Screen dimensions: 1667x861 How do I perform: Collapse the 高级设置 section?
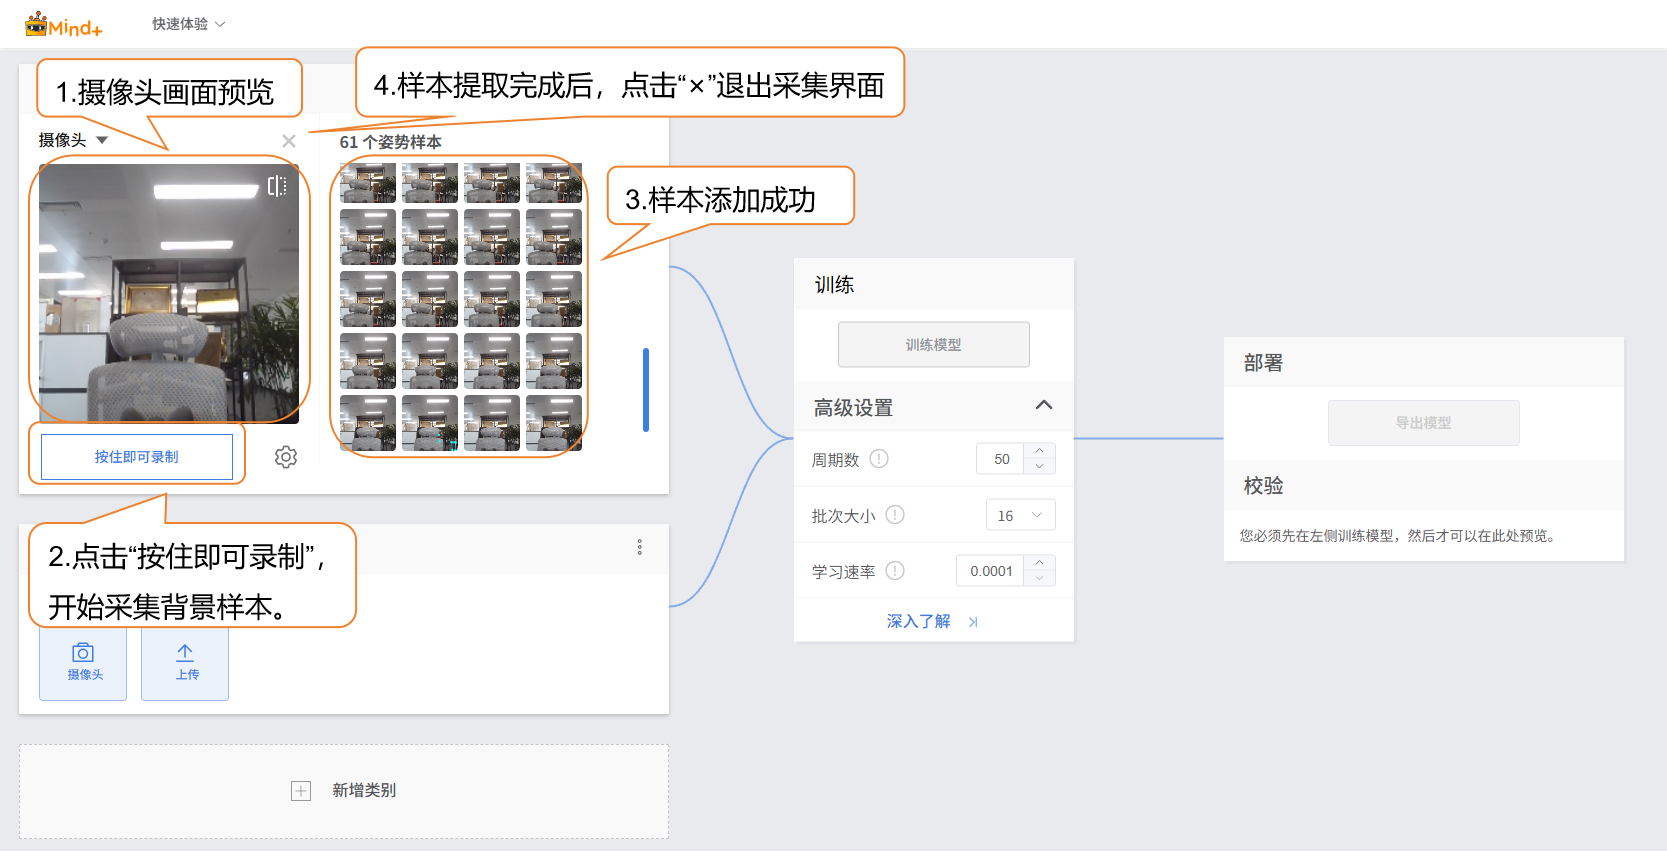point(1043,406)
